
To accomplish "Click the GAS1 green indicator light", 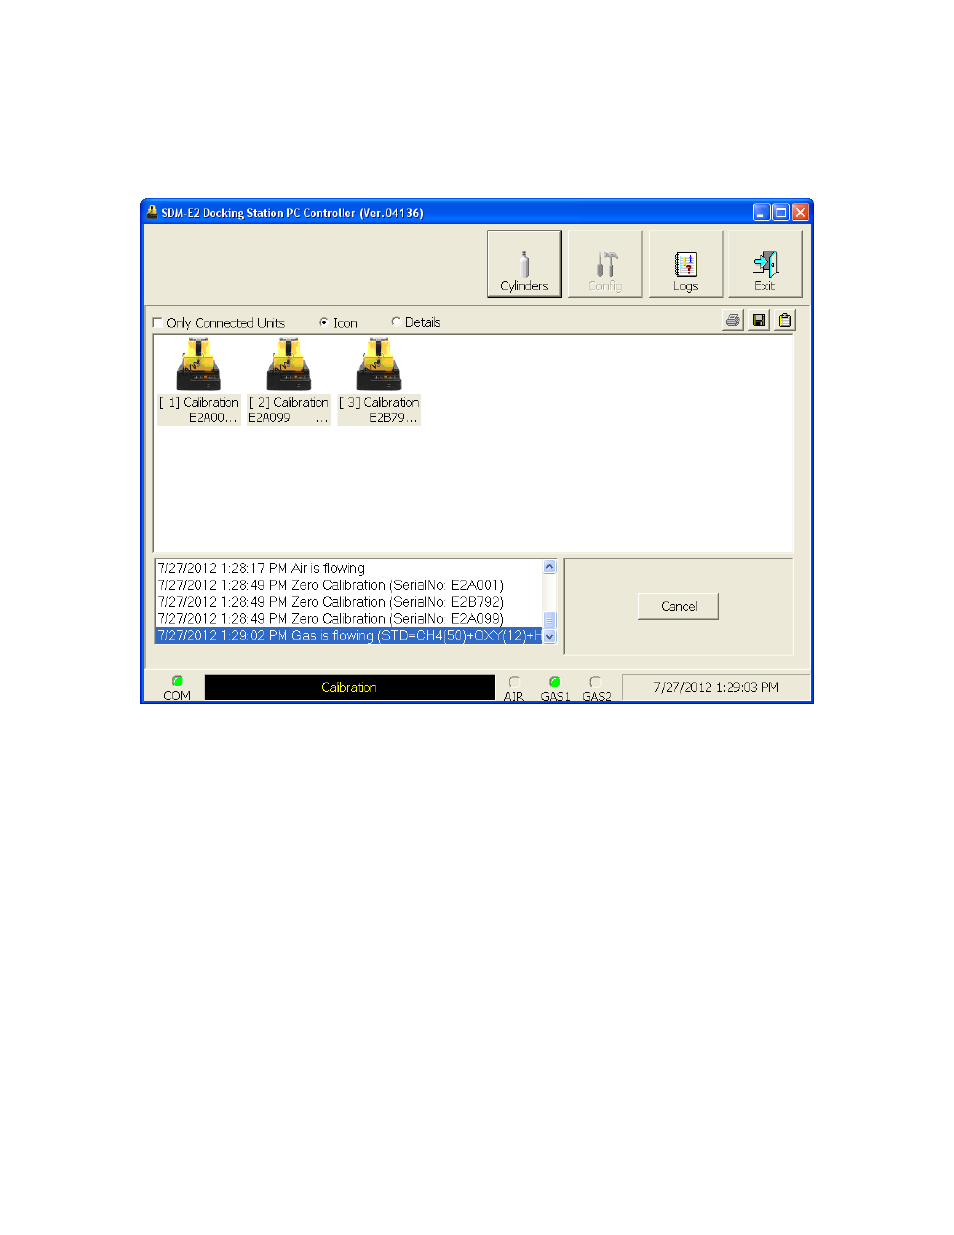I will click(x=555, y=682).
